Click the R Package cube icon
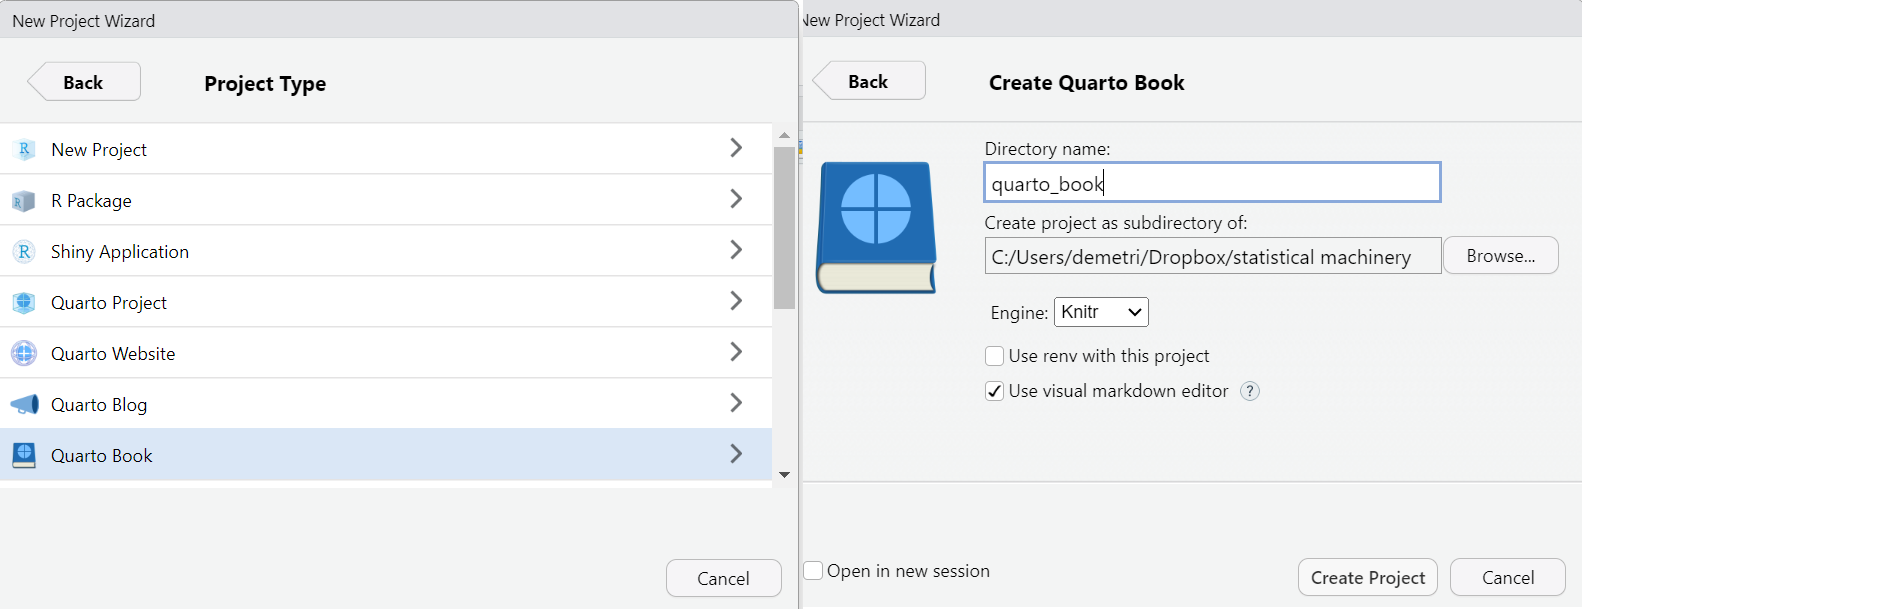The image size is (1894, 609). point(24,201)
